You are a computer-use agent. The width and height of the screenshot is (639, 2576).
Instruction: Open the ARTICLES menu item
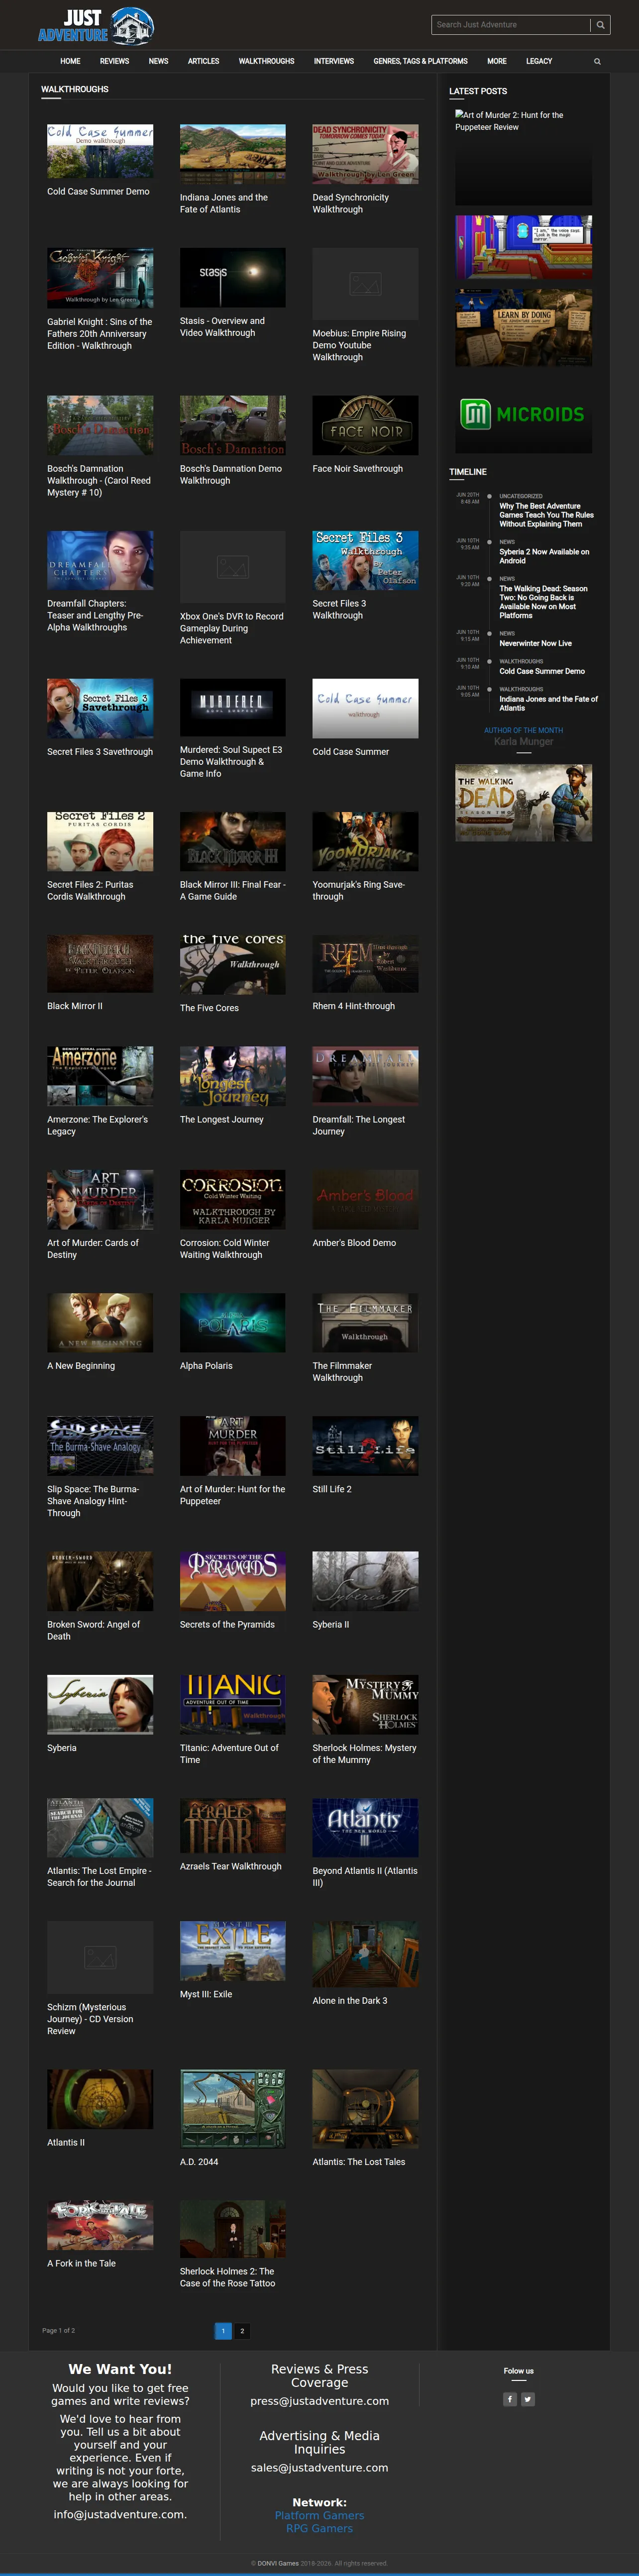[203, 61]
